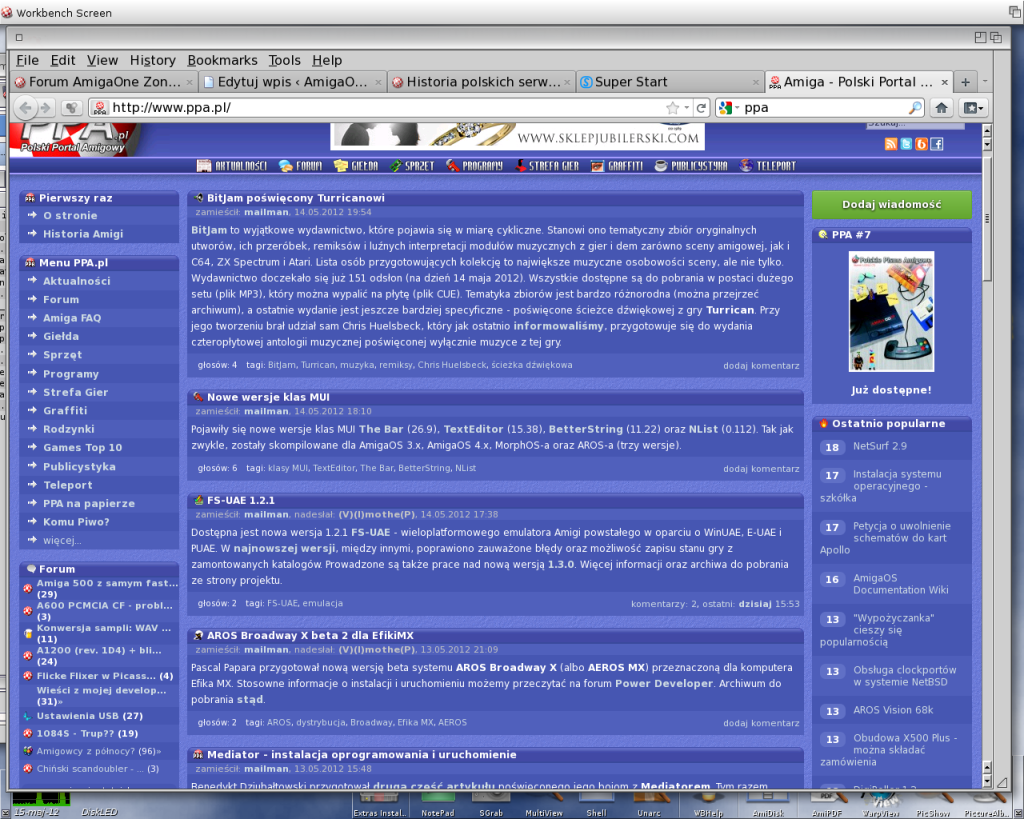The image size is (1024, 819).
Task: Open AROS Vision 68k popular item
Action: click(x=893, y=710)
